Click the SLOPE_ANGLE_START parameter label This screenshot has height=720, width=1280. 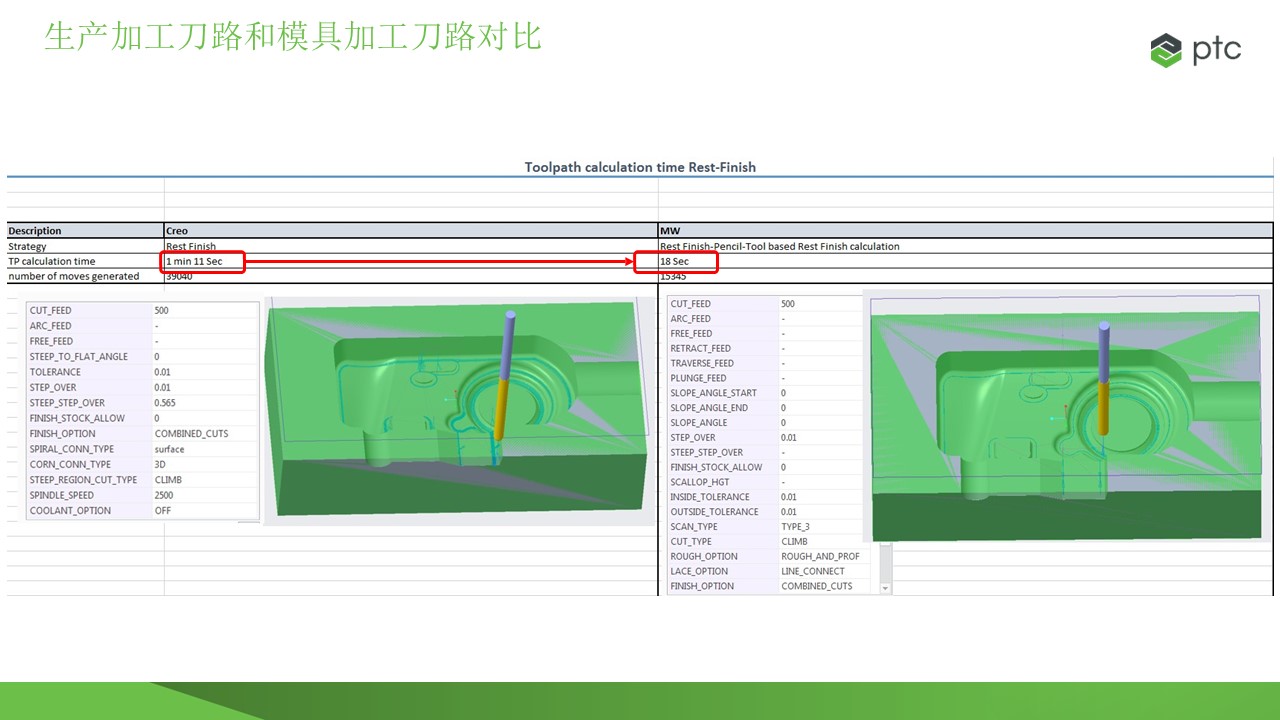714,393
